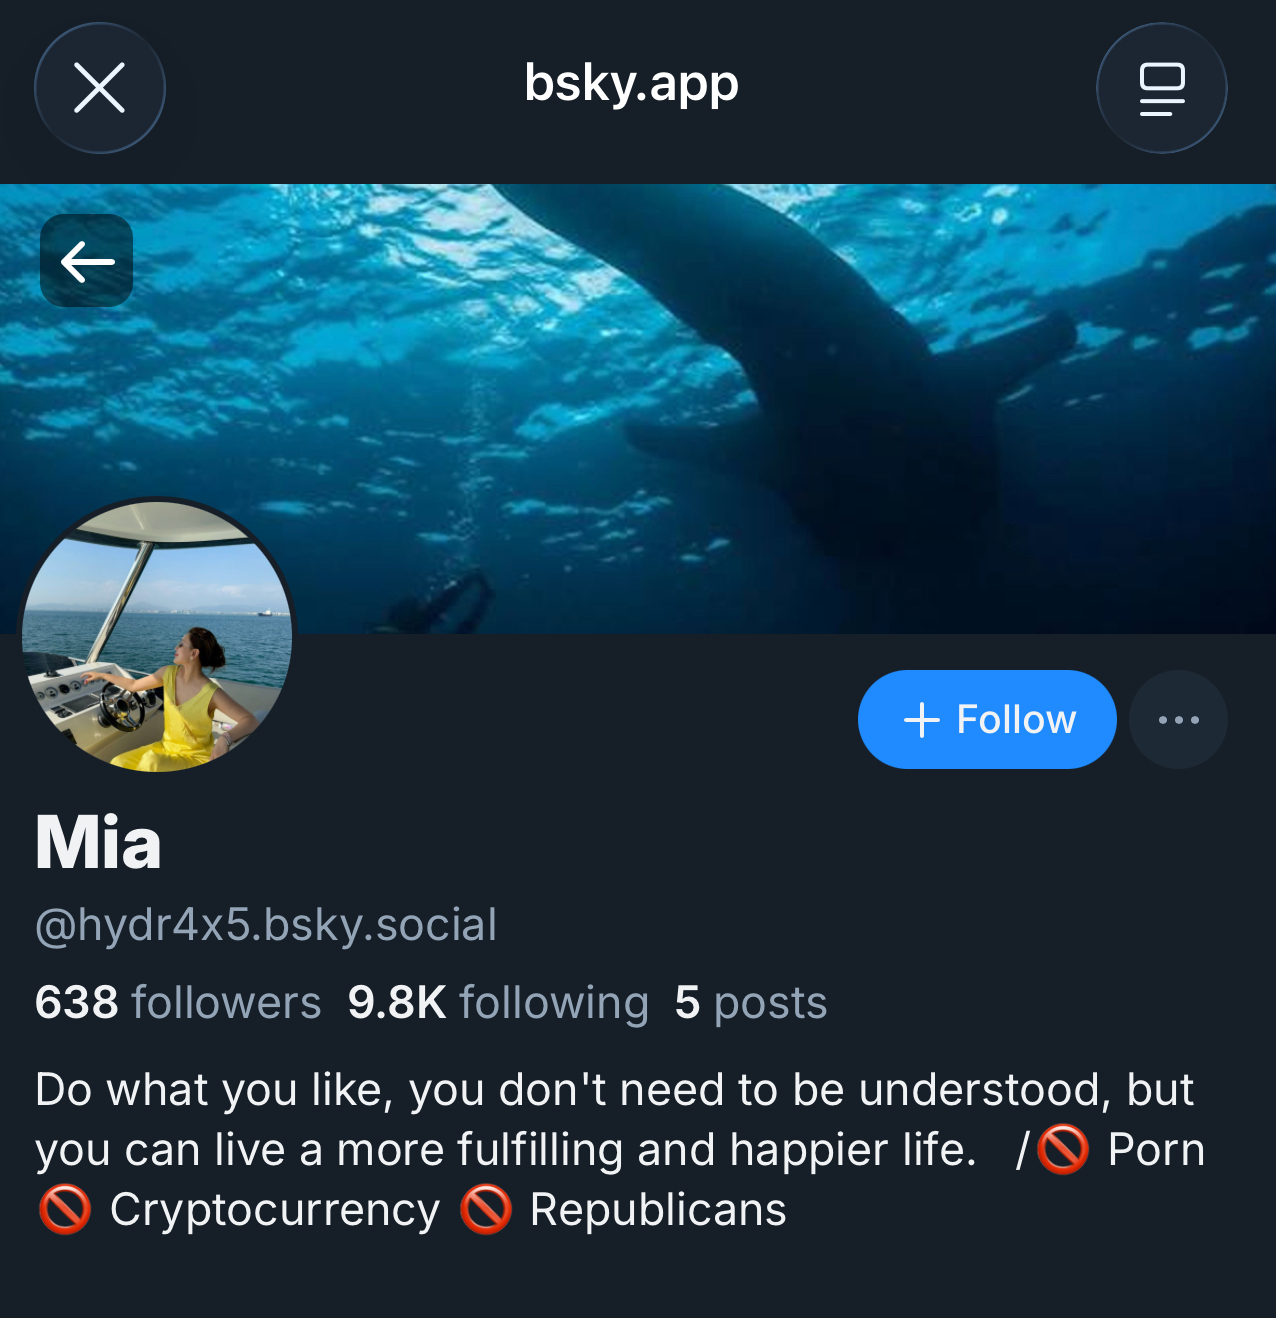Tap the word Republicans in bio
This screenshot has width=1276, height=1318.
tap(658, 1210)
